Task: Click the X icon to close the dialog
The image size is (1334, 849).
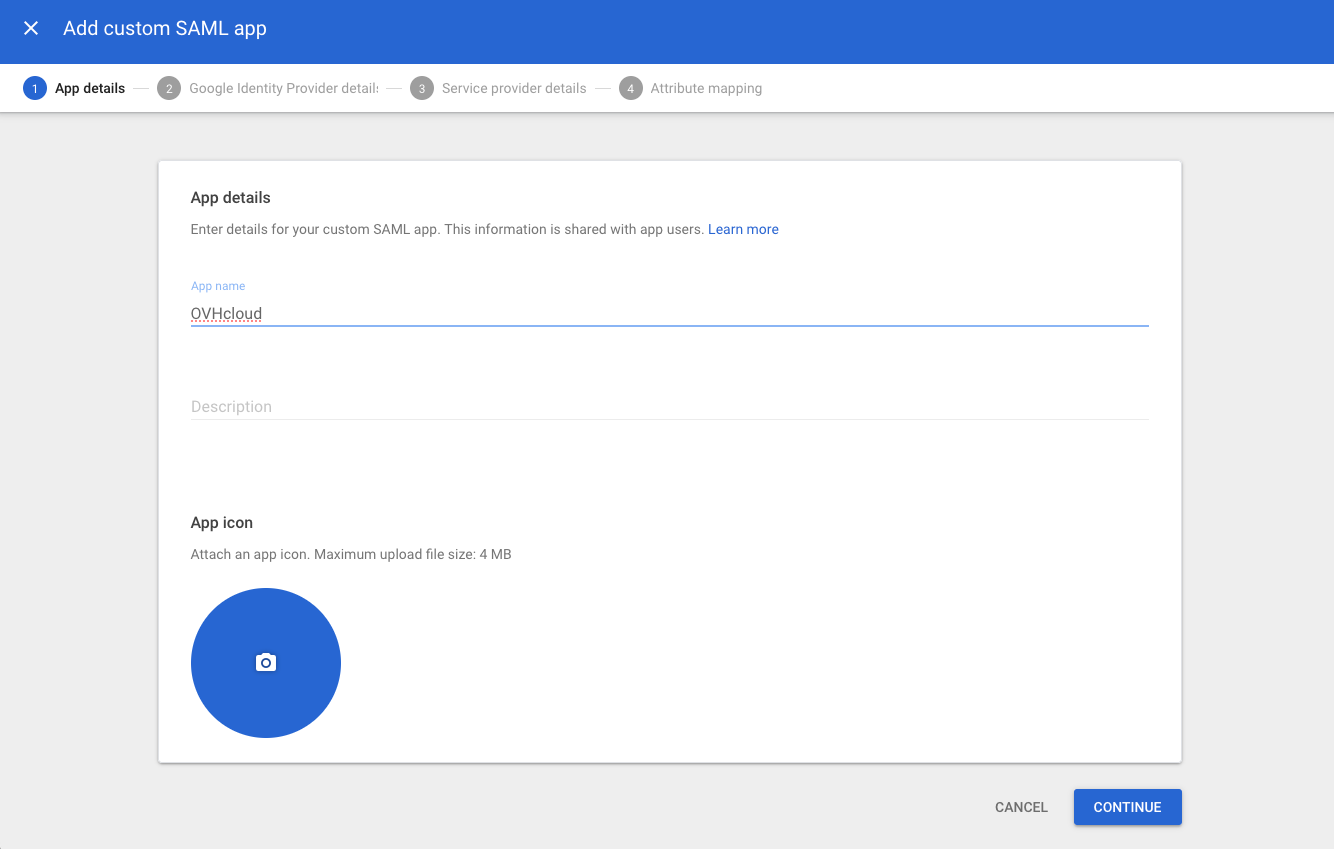Action: 30,28
